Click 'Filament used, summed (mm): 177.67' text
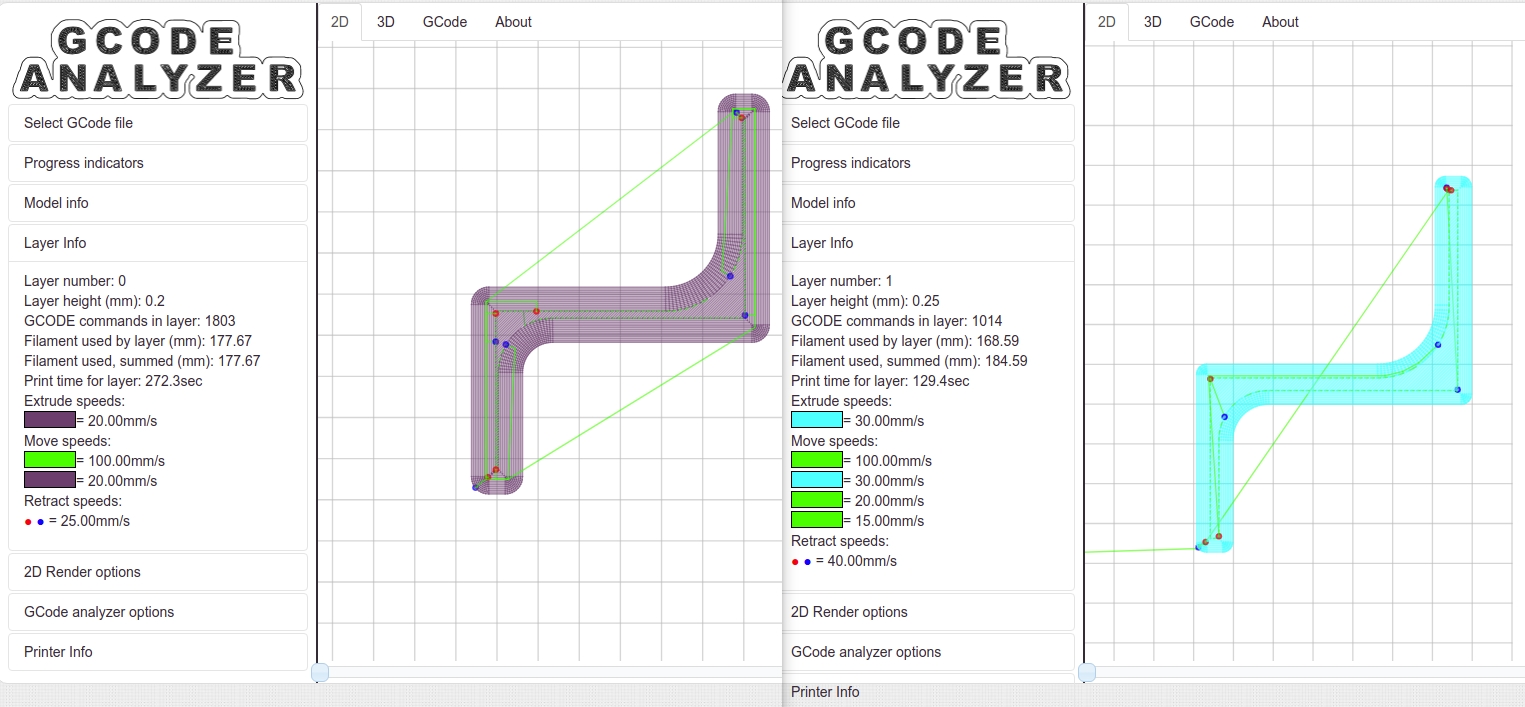 pyautogui.click(x=142, y=361)
